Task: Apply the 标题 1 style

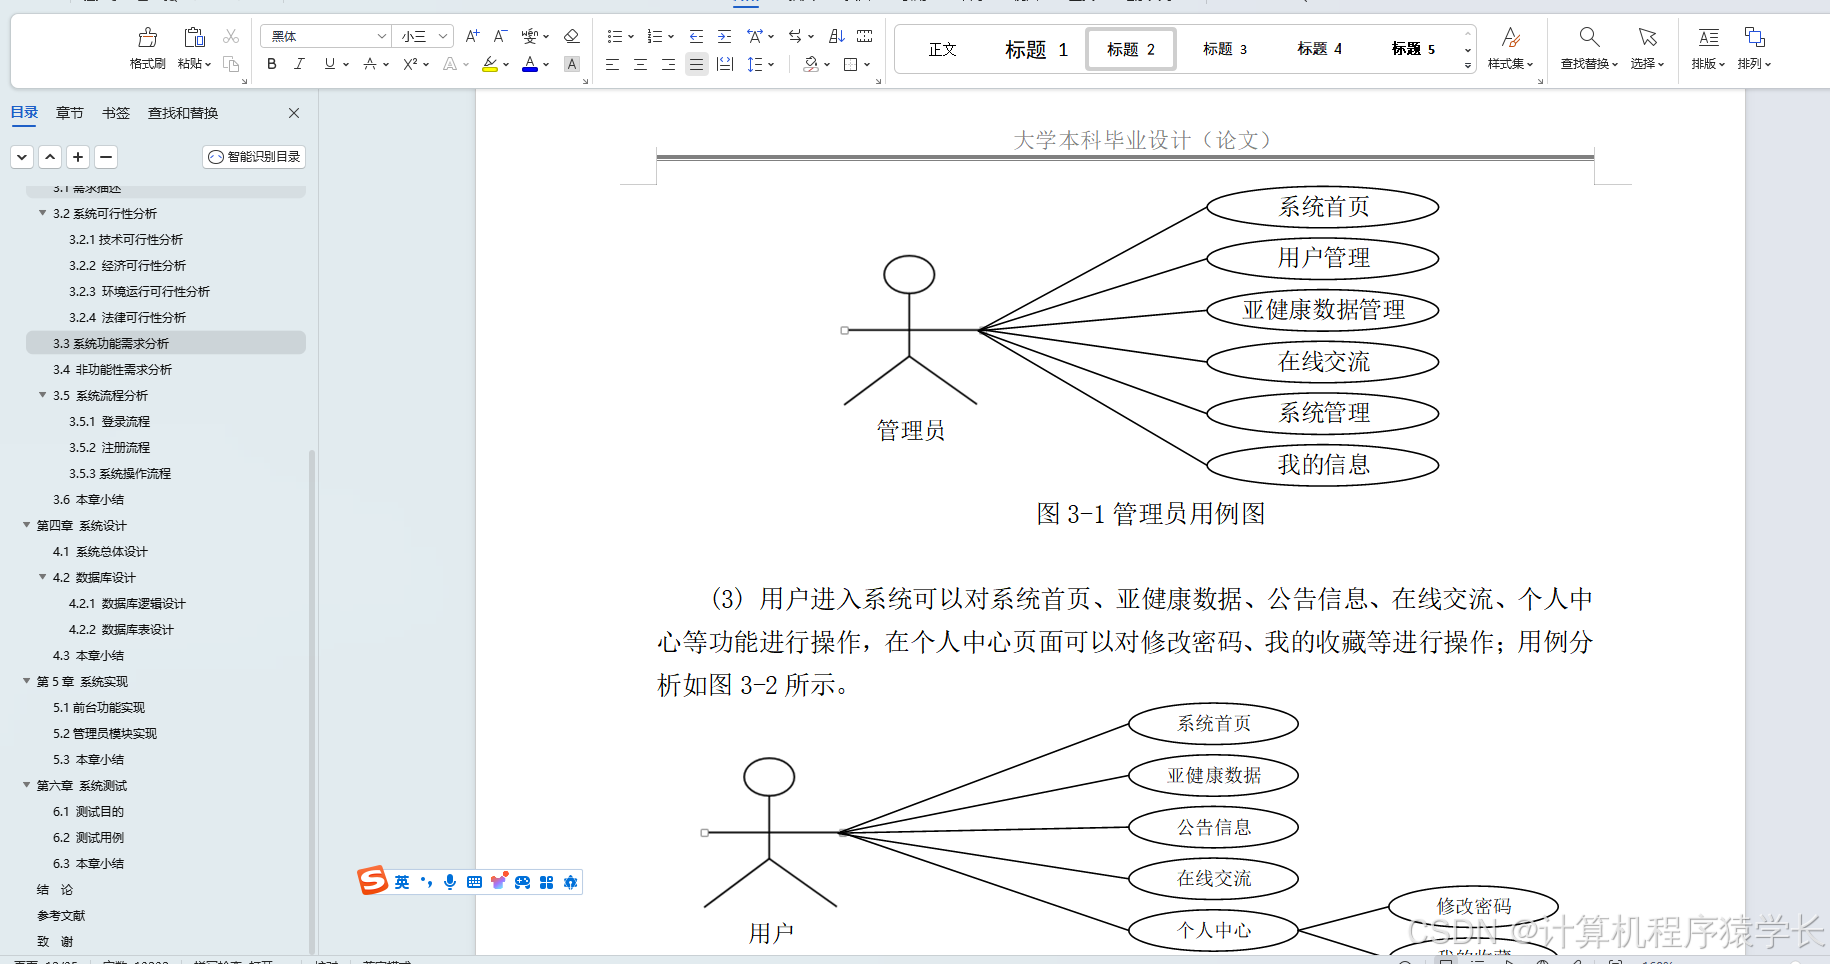Action: (x=1037, y=49)
